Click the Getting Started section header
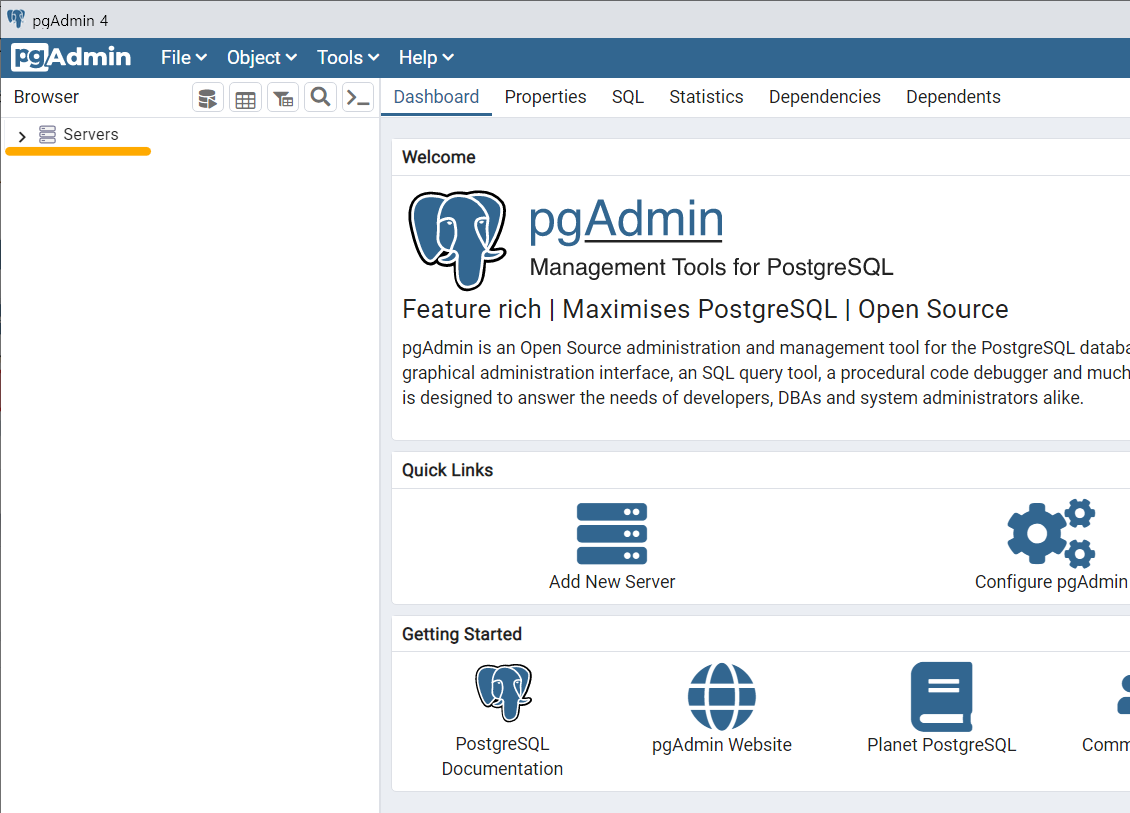 (462, 634)
